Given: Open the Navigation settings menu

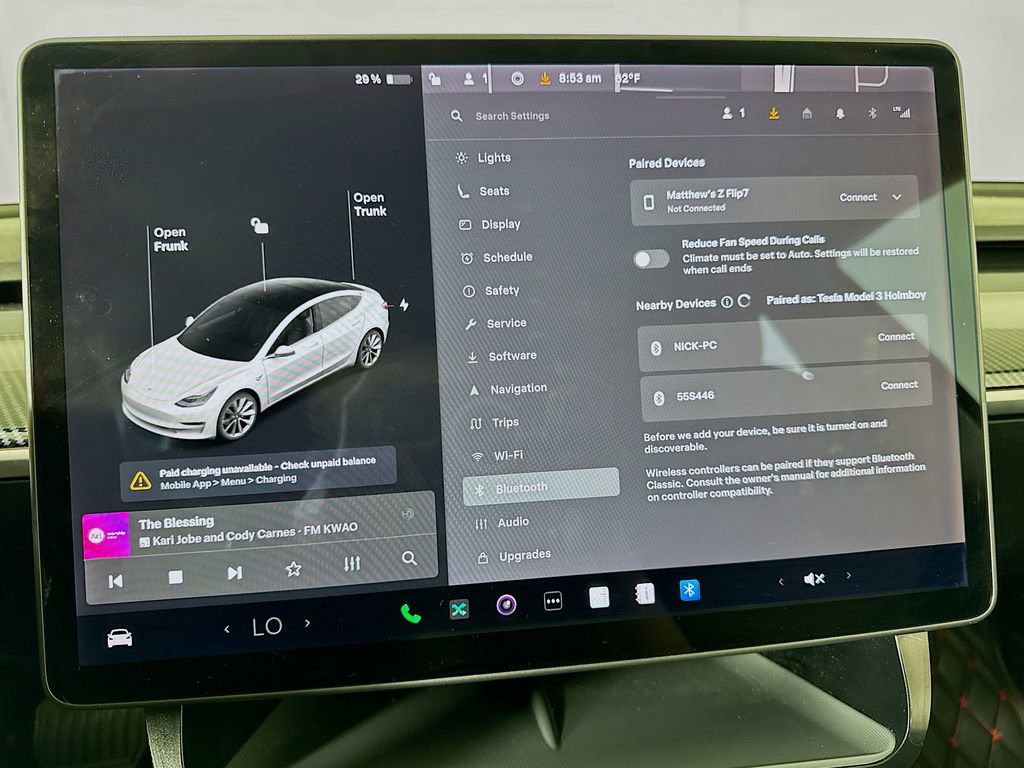Looking at the screenshot, I should pyautogui.click(x=508, y=389).
